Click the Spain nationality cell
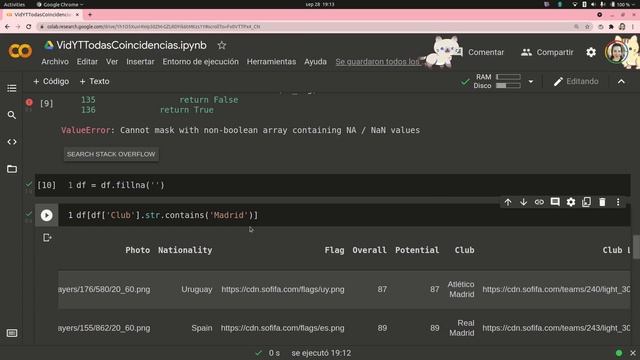 [x=202, y=328]
